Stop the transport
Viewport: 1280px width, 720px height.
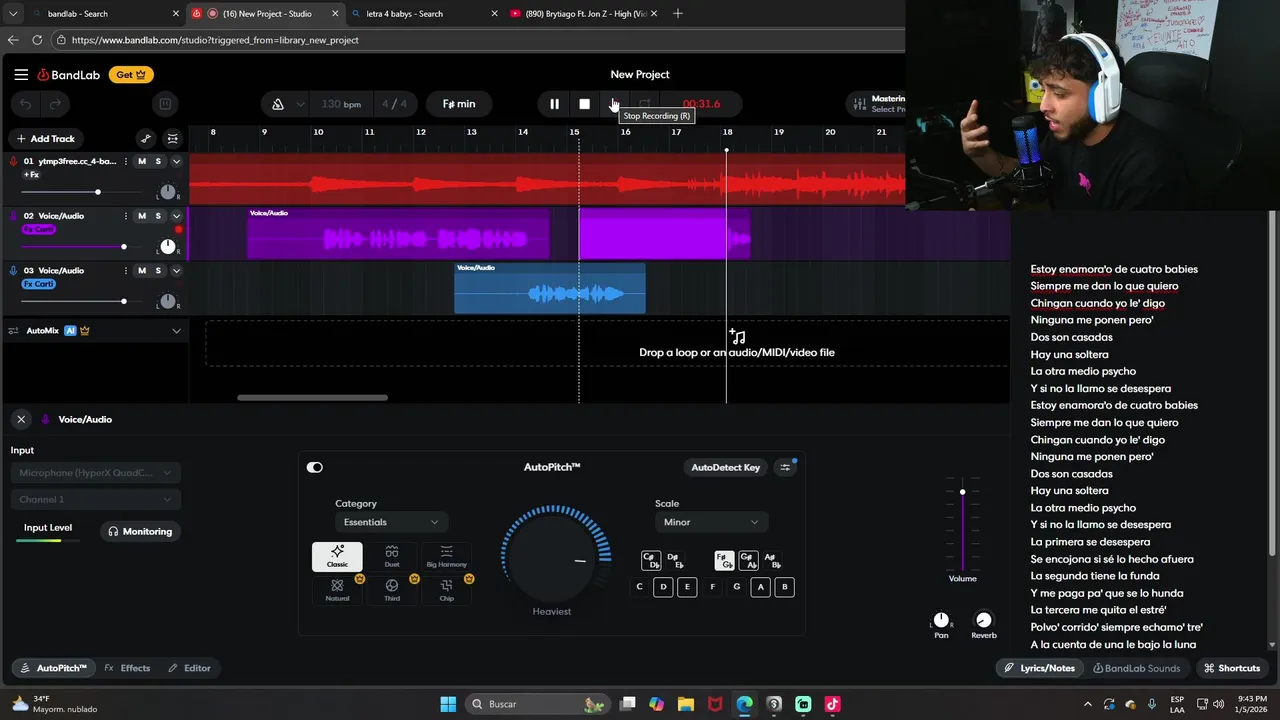pyautogui.click(x=585, y=104)
